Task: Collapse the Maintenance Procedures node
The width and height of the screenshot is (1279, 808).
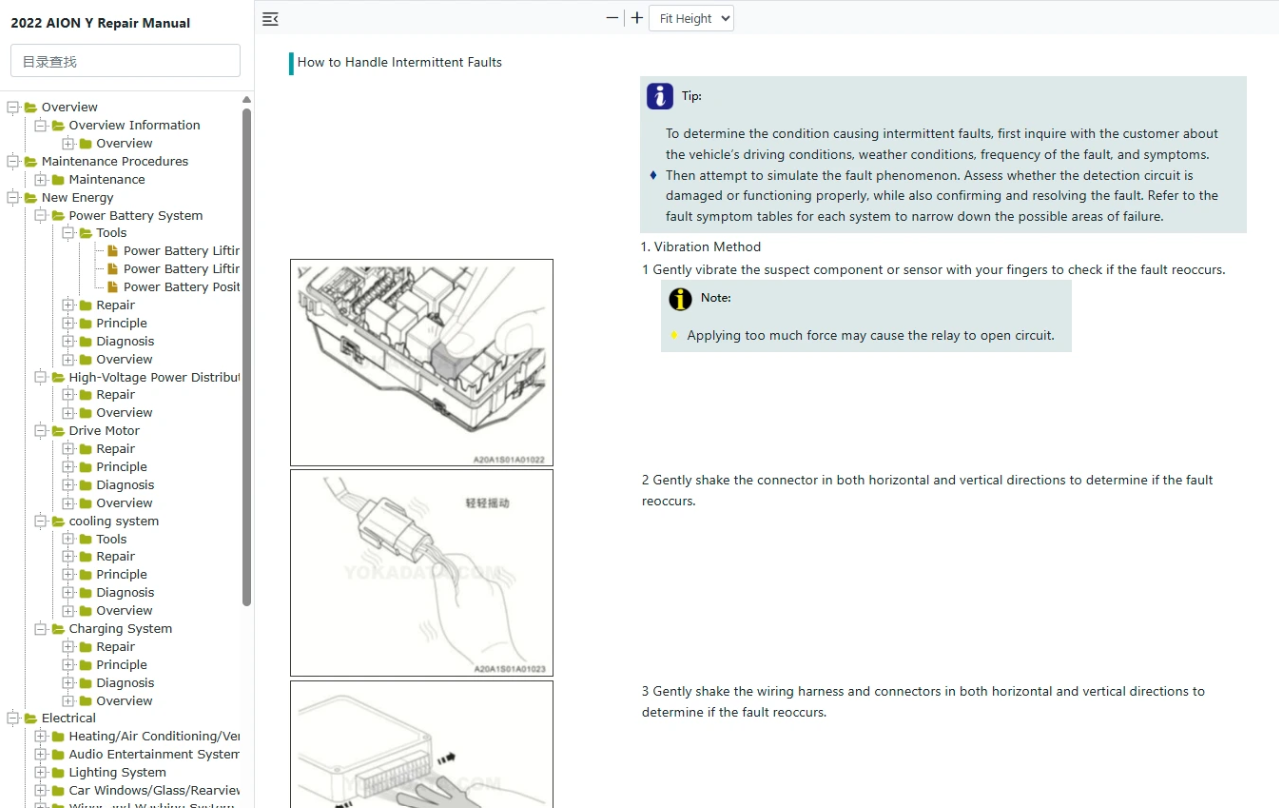Action: [13, 161]
